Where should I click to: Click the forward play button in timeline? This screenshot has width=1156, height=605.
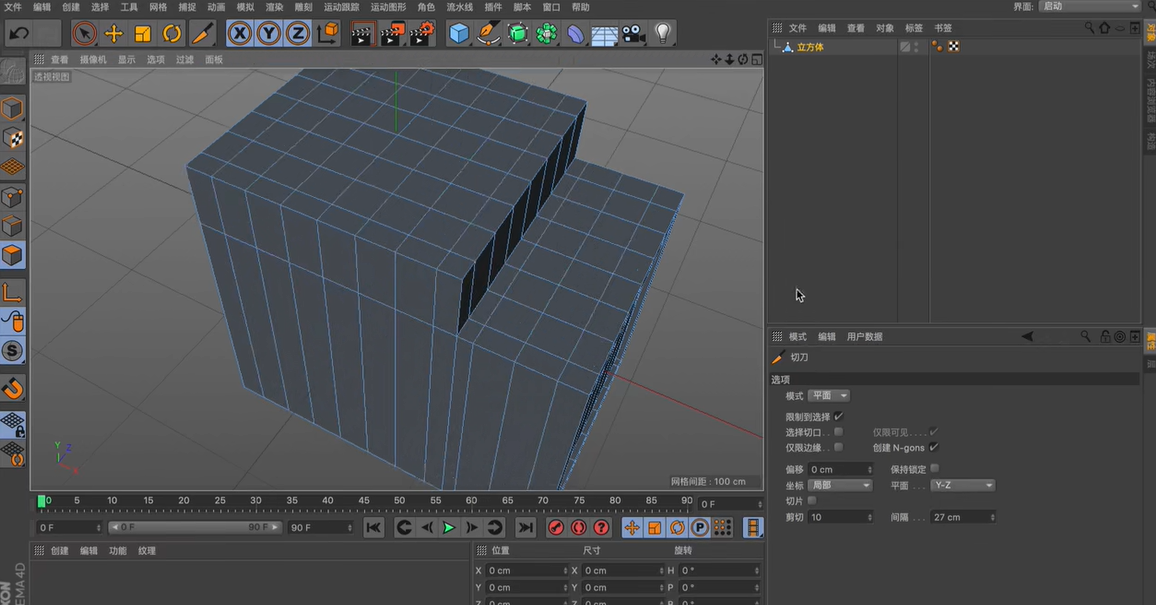[x=448, y=527]
